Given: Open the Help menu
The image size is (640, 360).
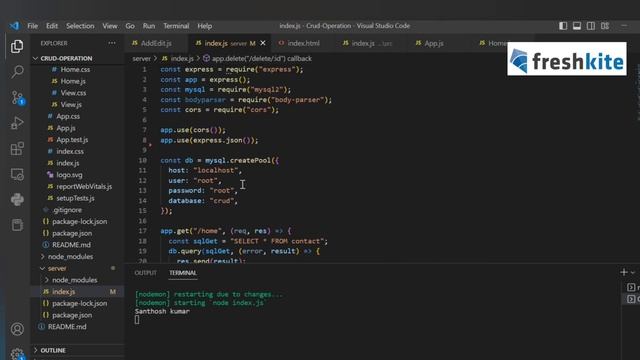Looking at the screenshot, I should click(204, 26).
